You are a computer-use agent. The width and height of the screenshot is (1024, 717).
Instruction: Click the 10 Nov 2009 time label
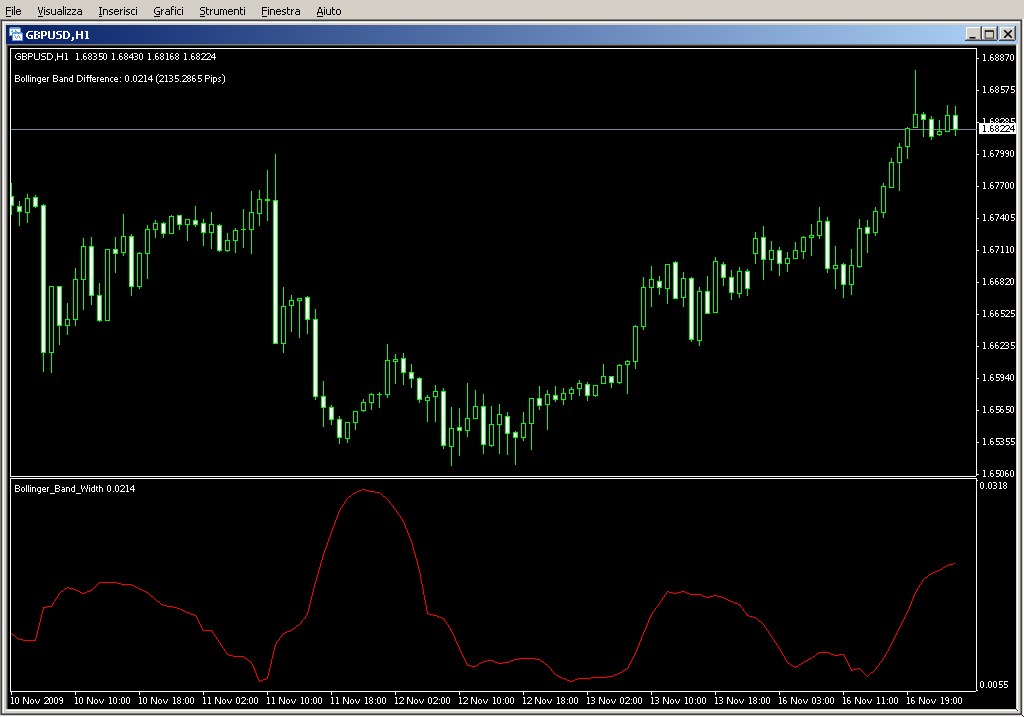tap(37, 701)
